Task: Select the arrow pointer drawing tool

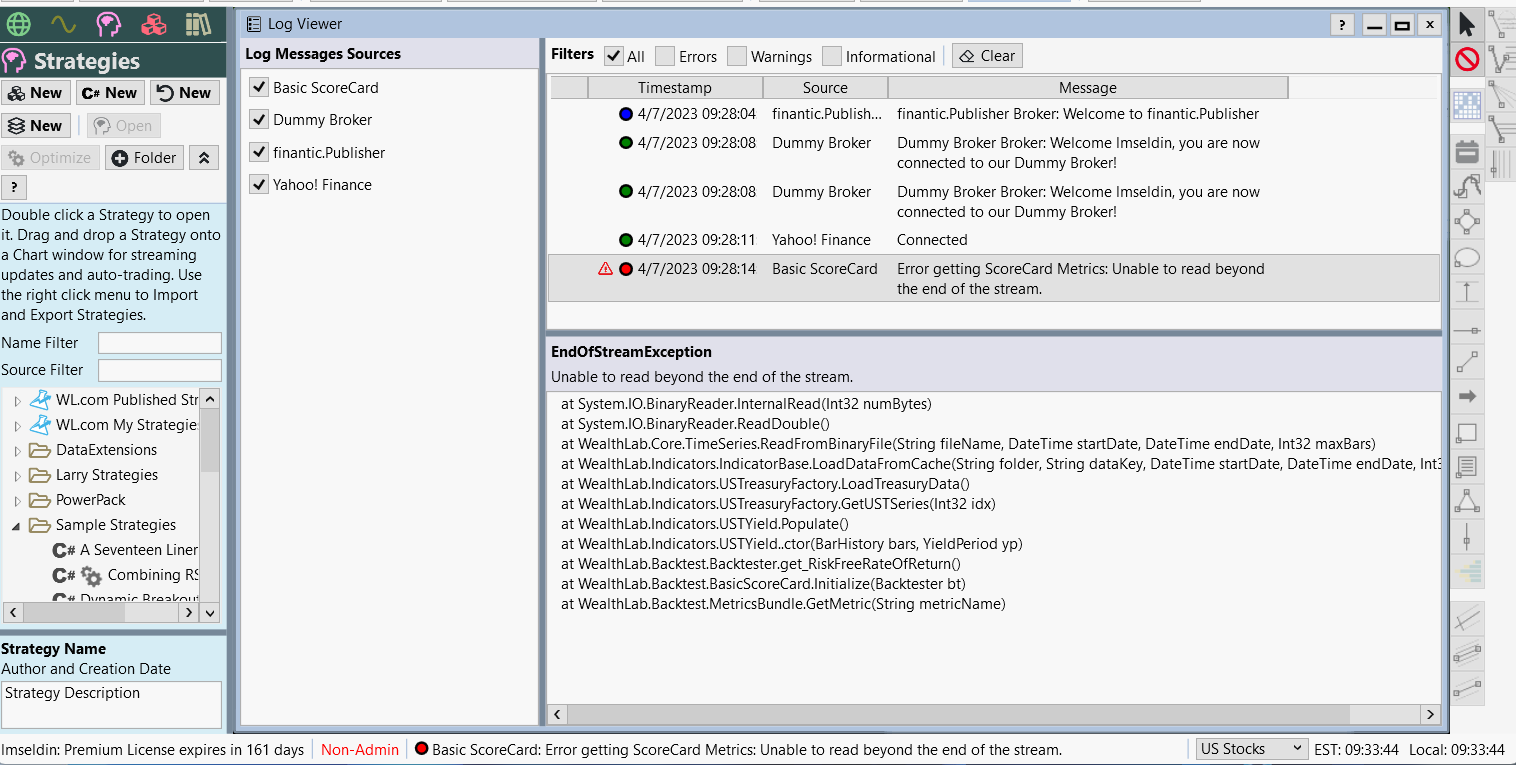Action: (1467, 25)
